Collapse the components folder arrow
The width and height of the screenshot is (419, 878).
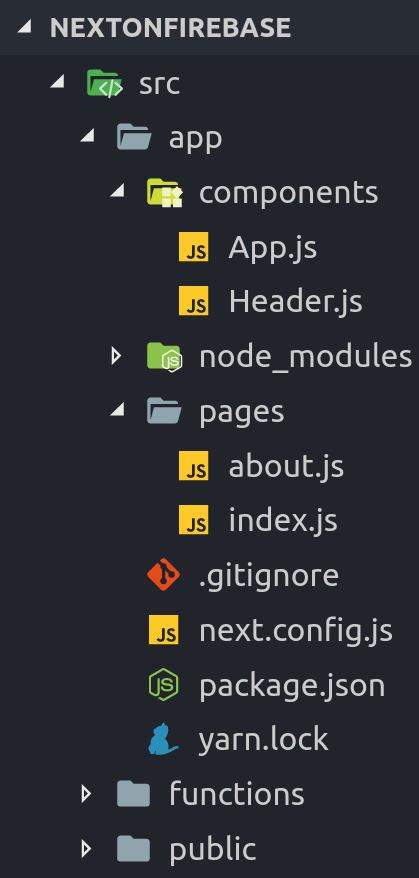(x=117, y=192)
